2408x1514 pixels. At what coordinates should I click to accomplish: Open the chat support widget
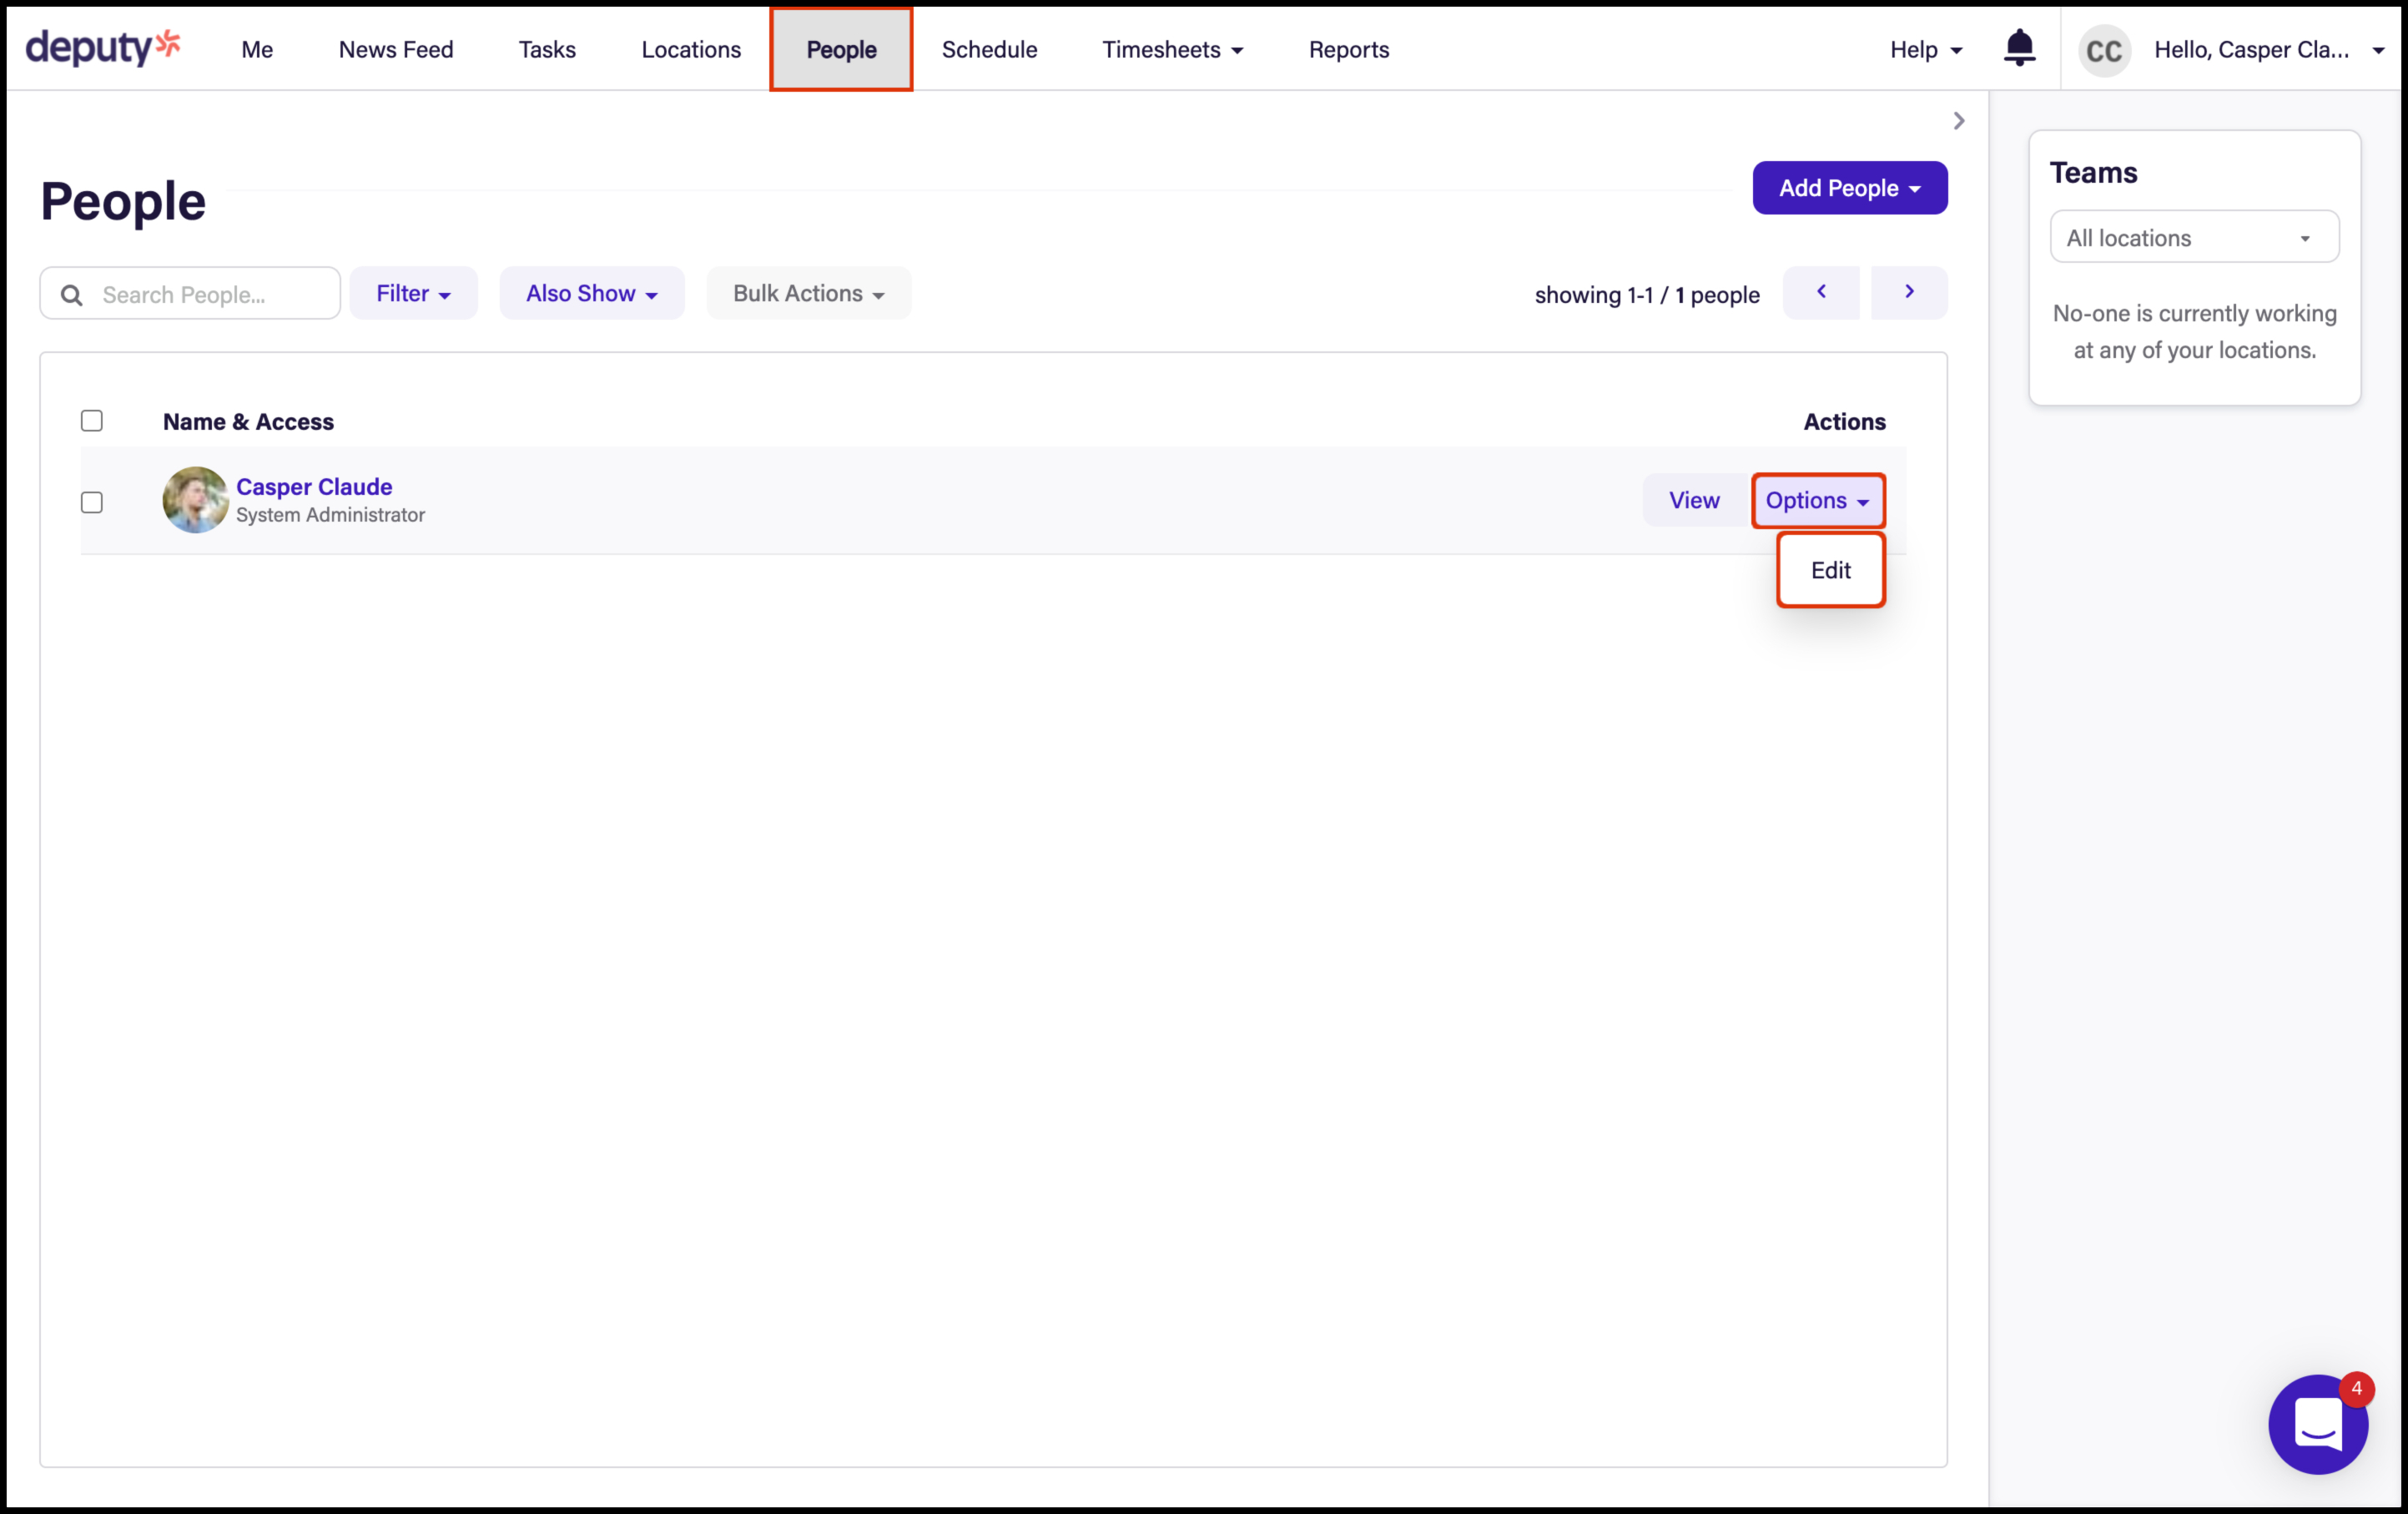pyautogui.click(x=2317, y=1423)
